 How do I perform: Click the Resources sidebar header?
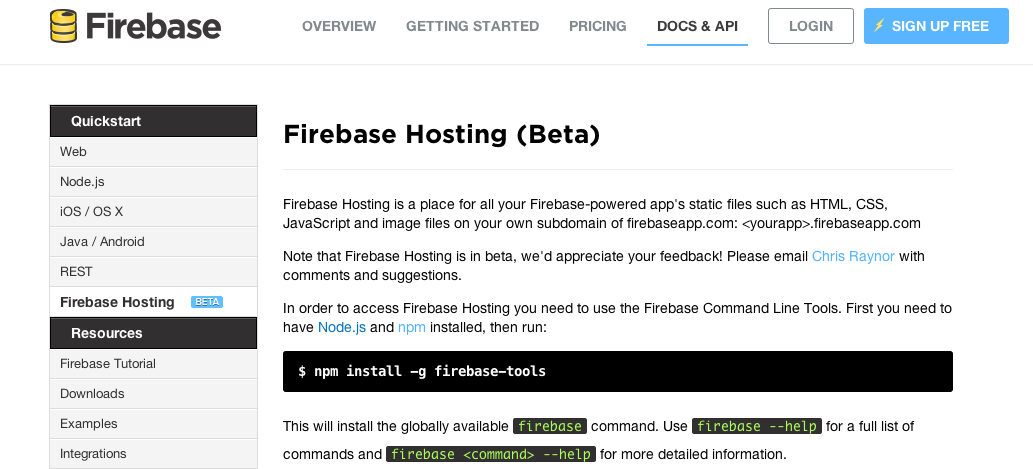(153, 333)
